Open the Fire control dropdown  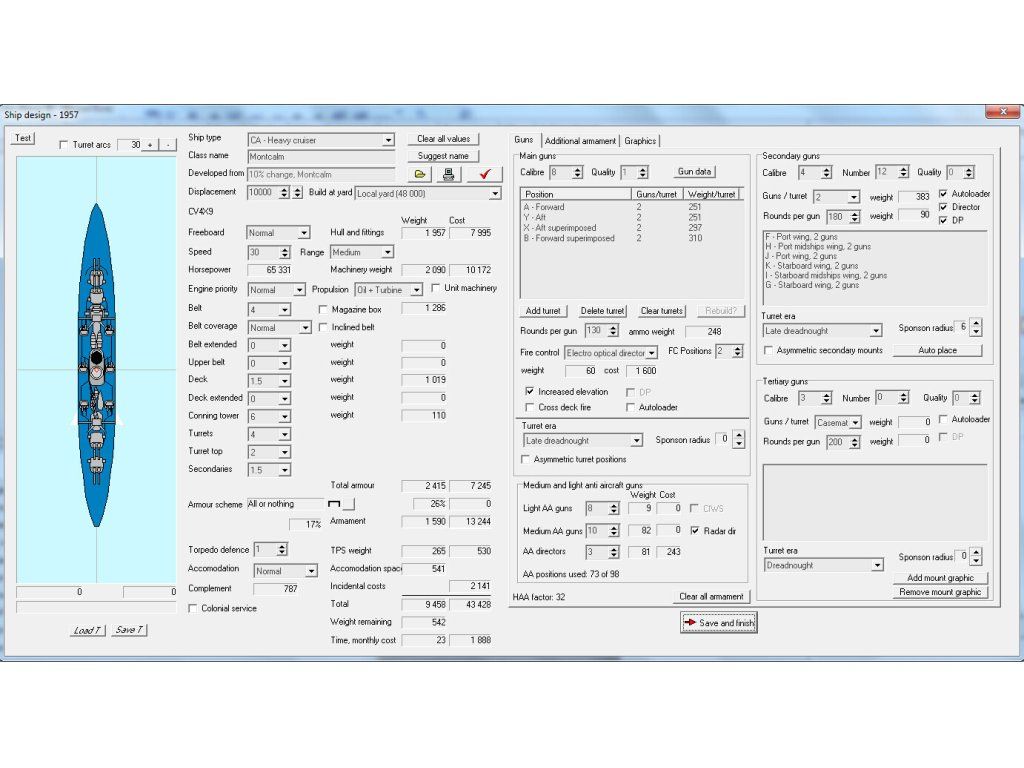(x=651, y=353)
